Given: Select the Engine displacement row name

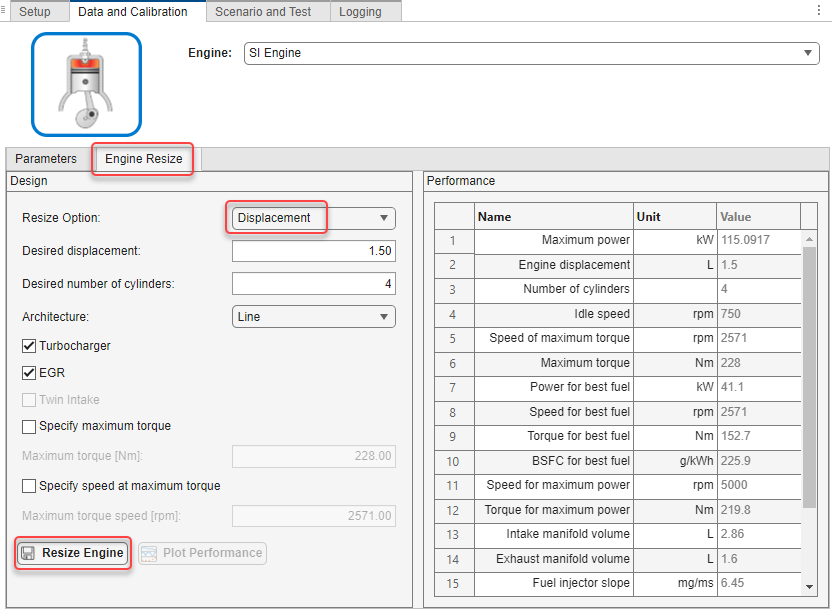Looking at the screenshot, I should pos(554,265).
